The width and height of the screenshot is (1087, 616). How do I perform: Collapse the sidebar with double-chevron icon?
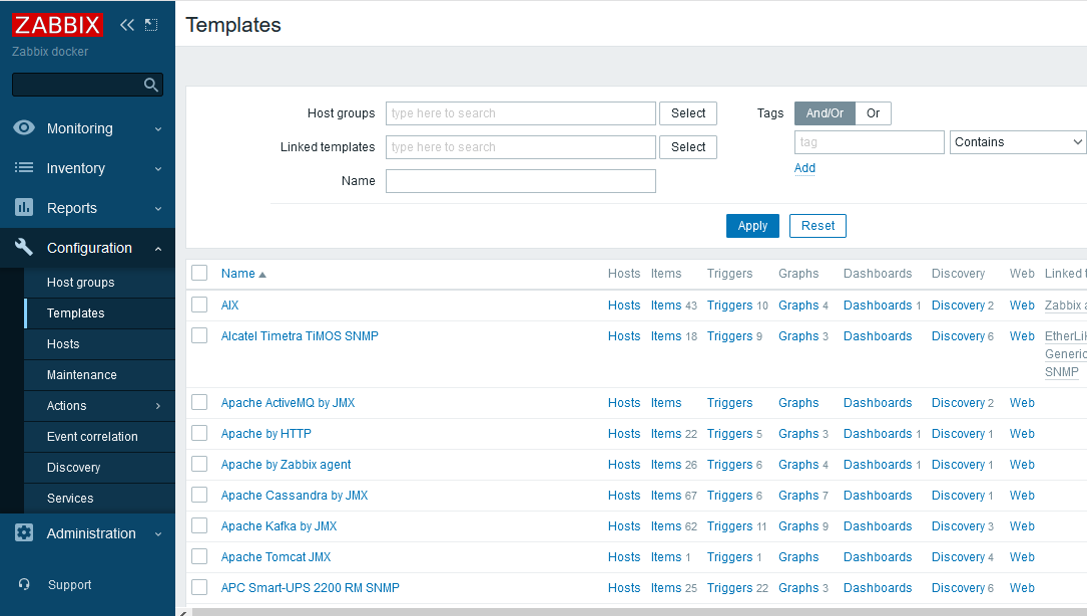(x=127, y=25)
